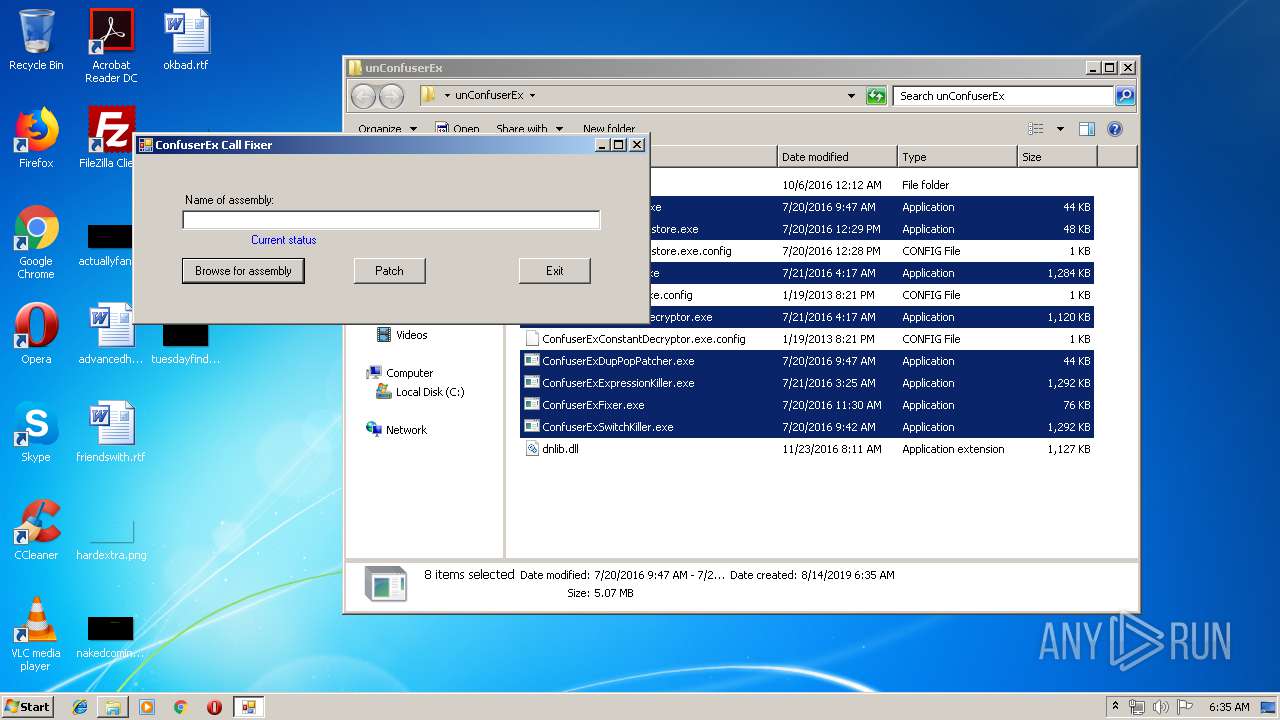Click the Exit button

(555, 271)
